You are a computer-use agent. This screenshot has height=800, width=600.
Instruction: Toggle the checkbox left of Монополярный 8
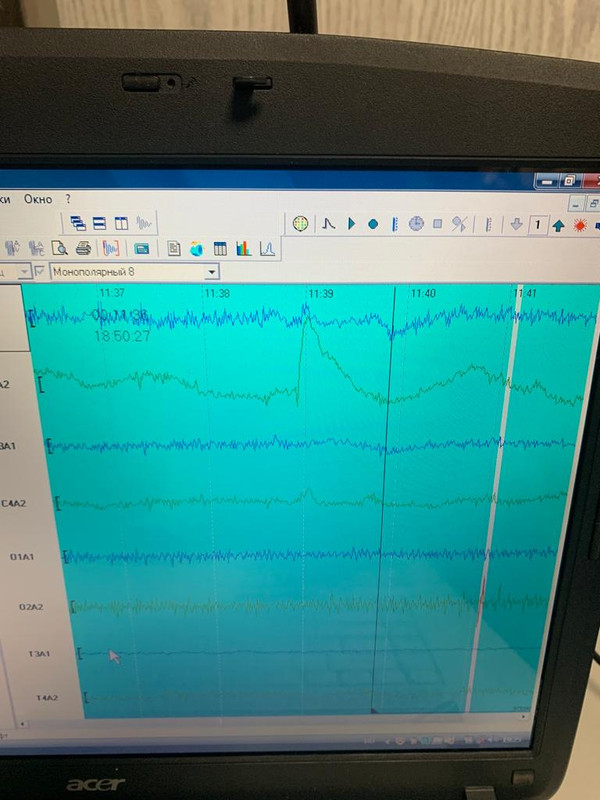tap(40, 271)
